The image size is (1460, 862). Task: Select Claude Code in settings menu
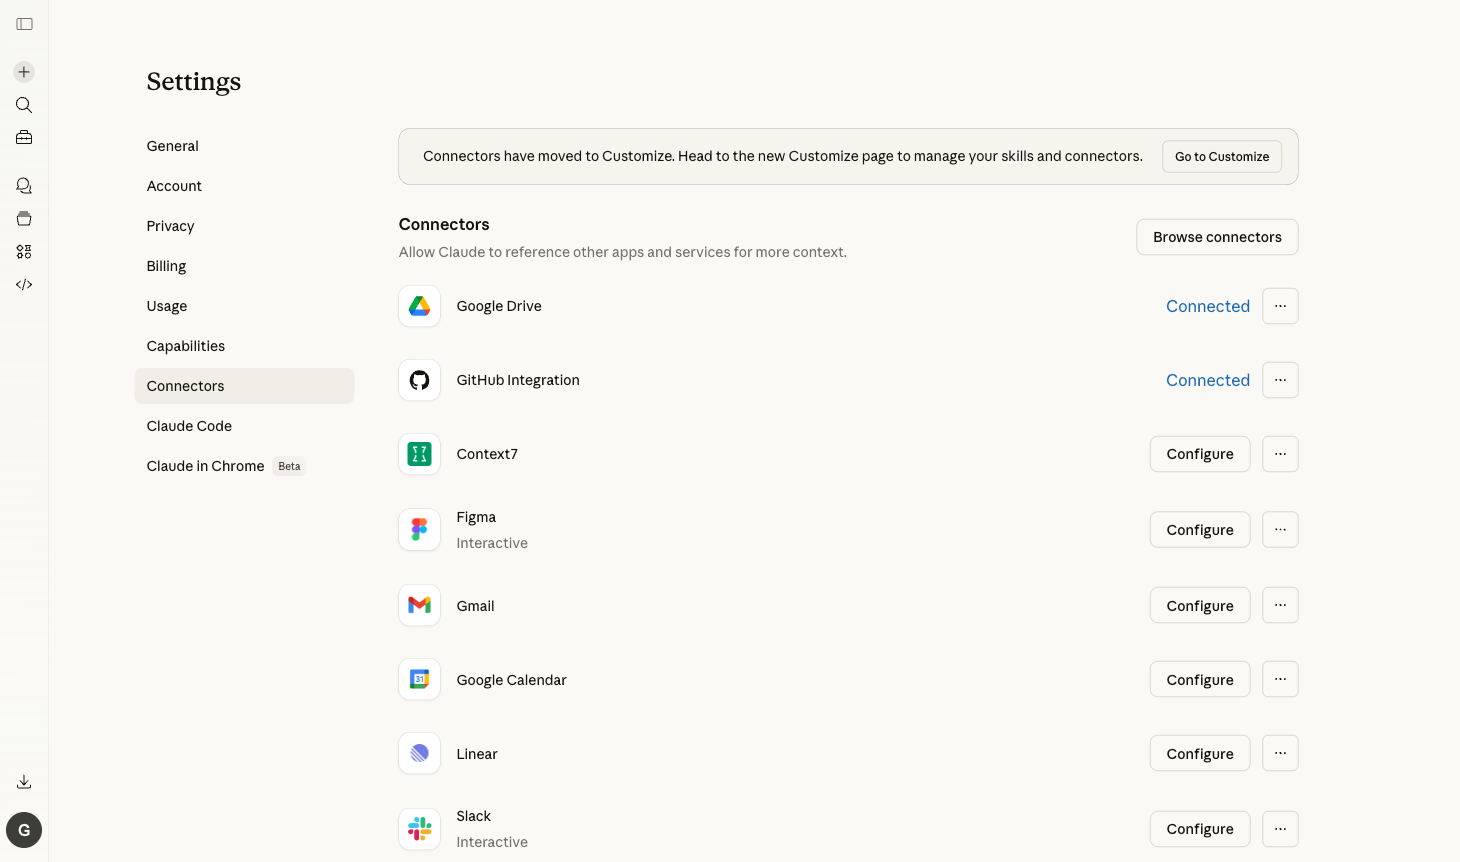click(x=189, y=426)
